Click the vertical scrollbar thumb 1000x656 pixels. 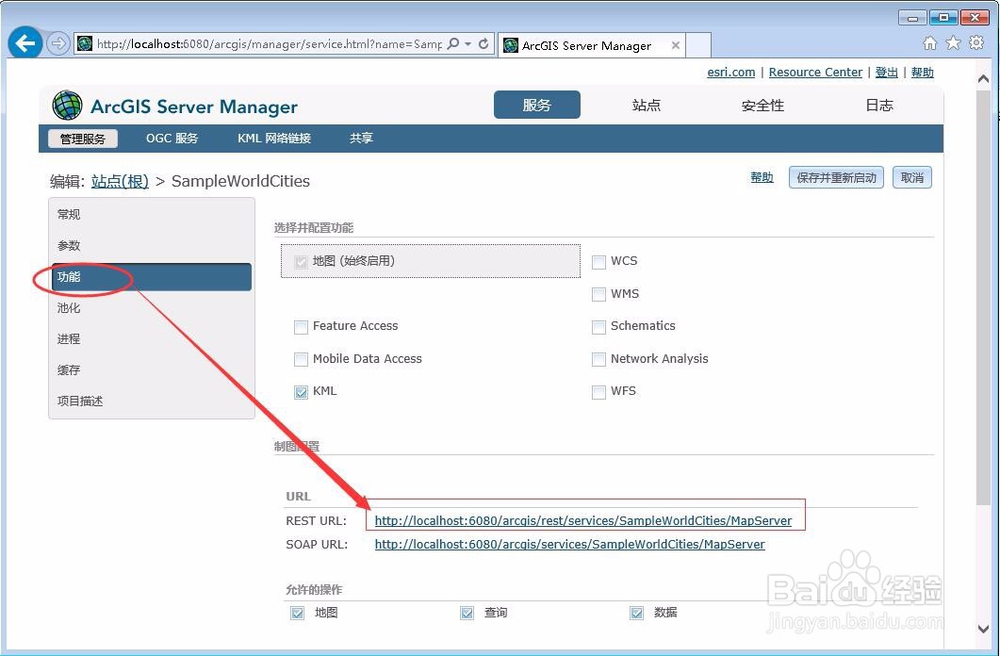pos(983,298)
